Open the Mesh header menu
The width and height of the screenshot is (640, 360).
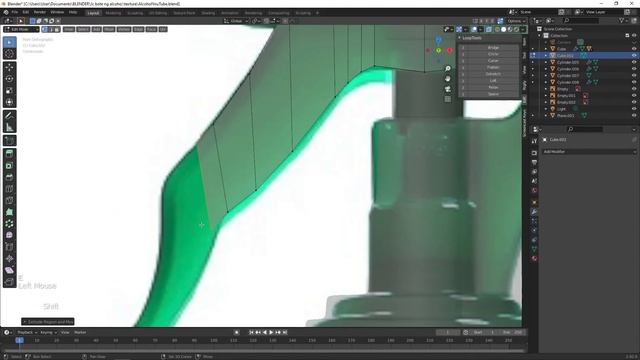tap(109, 29)
